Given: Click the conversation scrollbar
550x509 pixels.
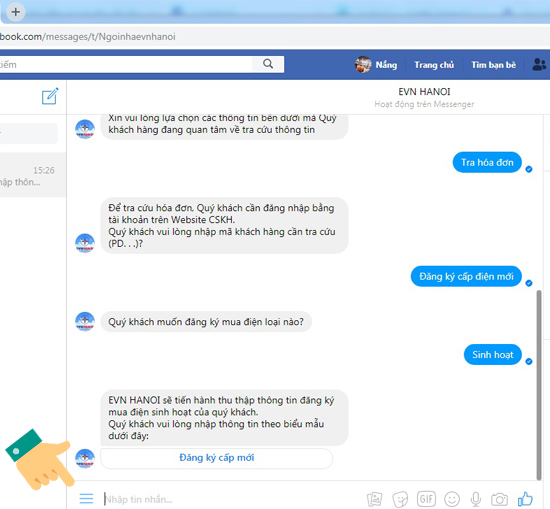Looking at the screenshot, I should point(539,385).
